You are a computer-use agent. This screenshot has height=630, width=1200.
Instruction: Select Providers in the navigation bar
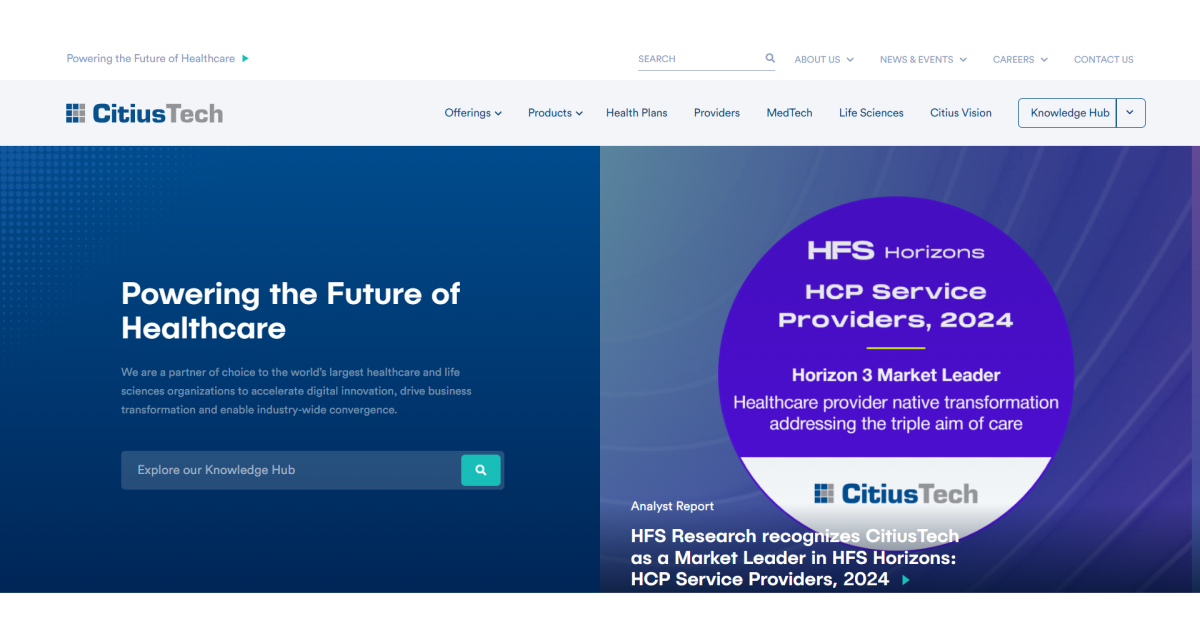pyautogui.click(x=717, y=113)
